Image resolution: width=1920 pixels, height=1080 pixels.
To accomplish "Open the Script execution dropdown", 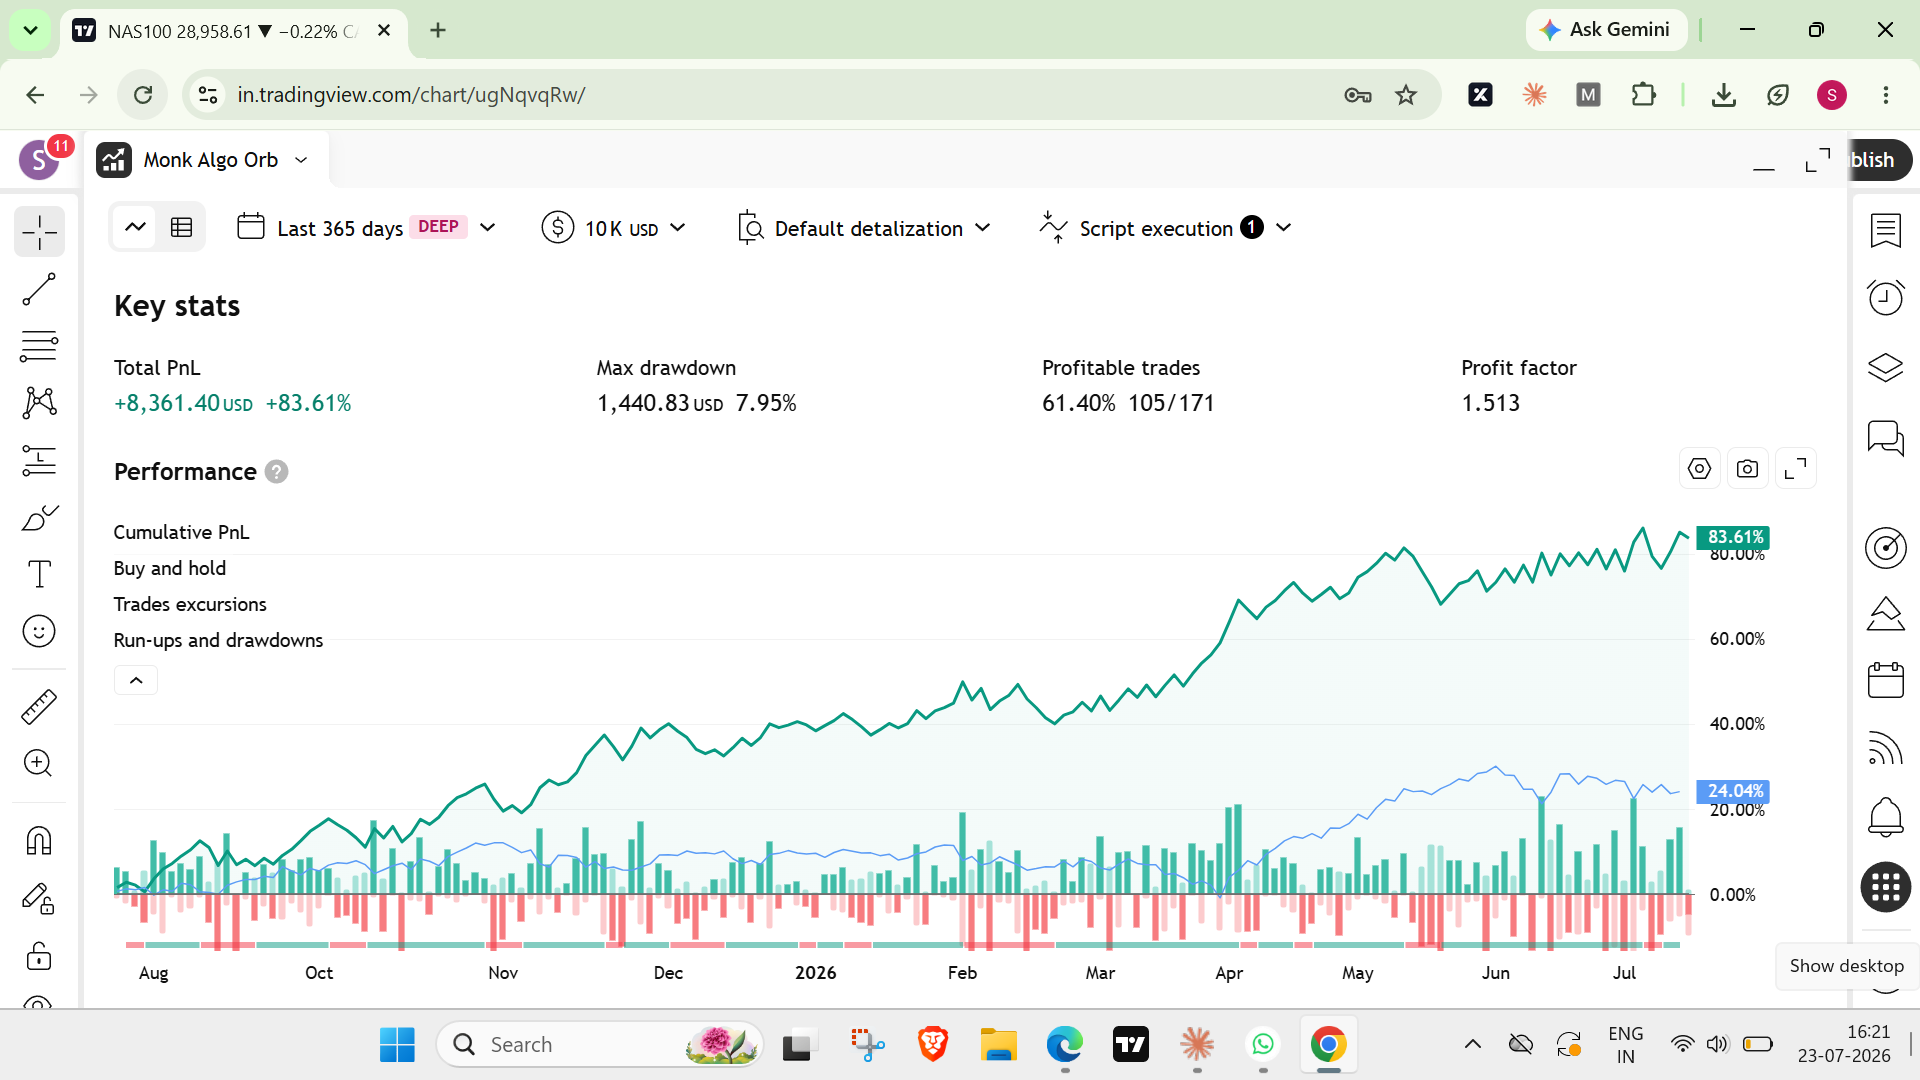I will pos(1166,228).
